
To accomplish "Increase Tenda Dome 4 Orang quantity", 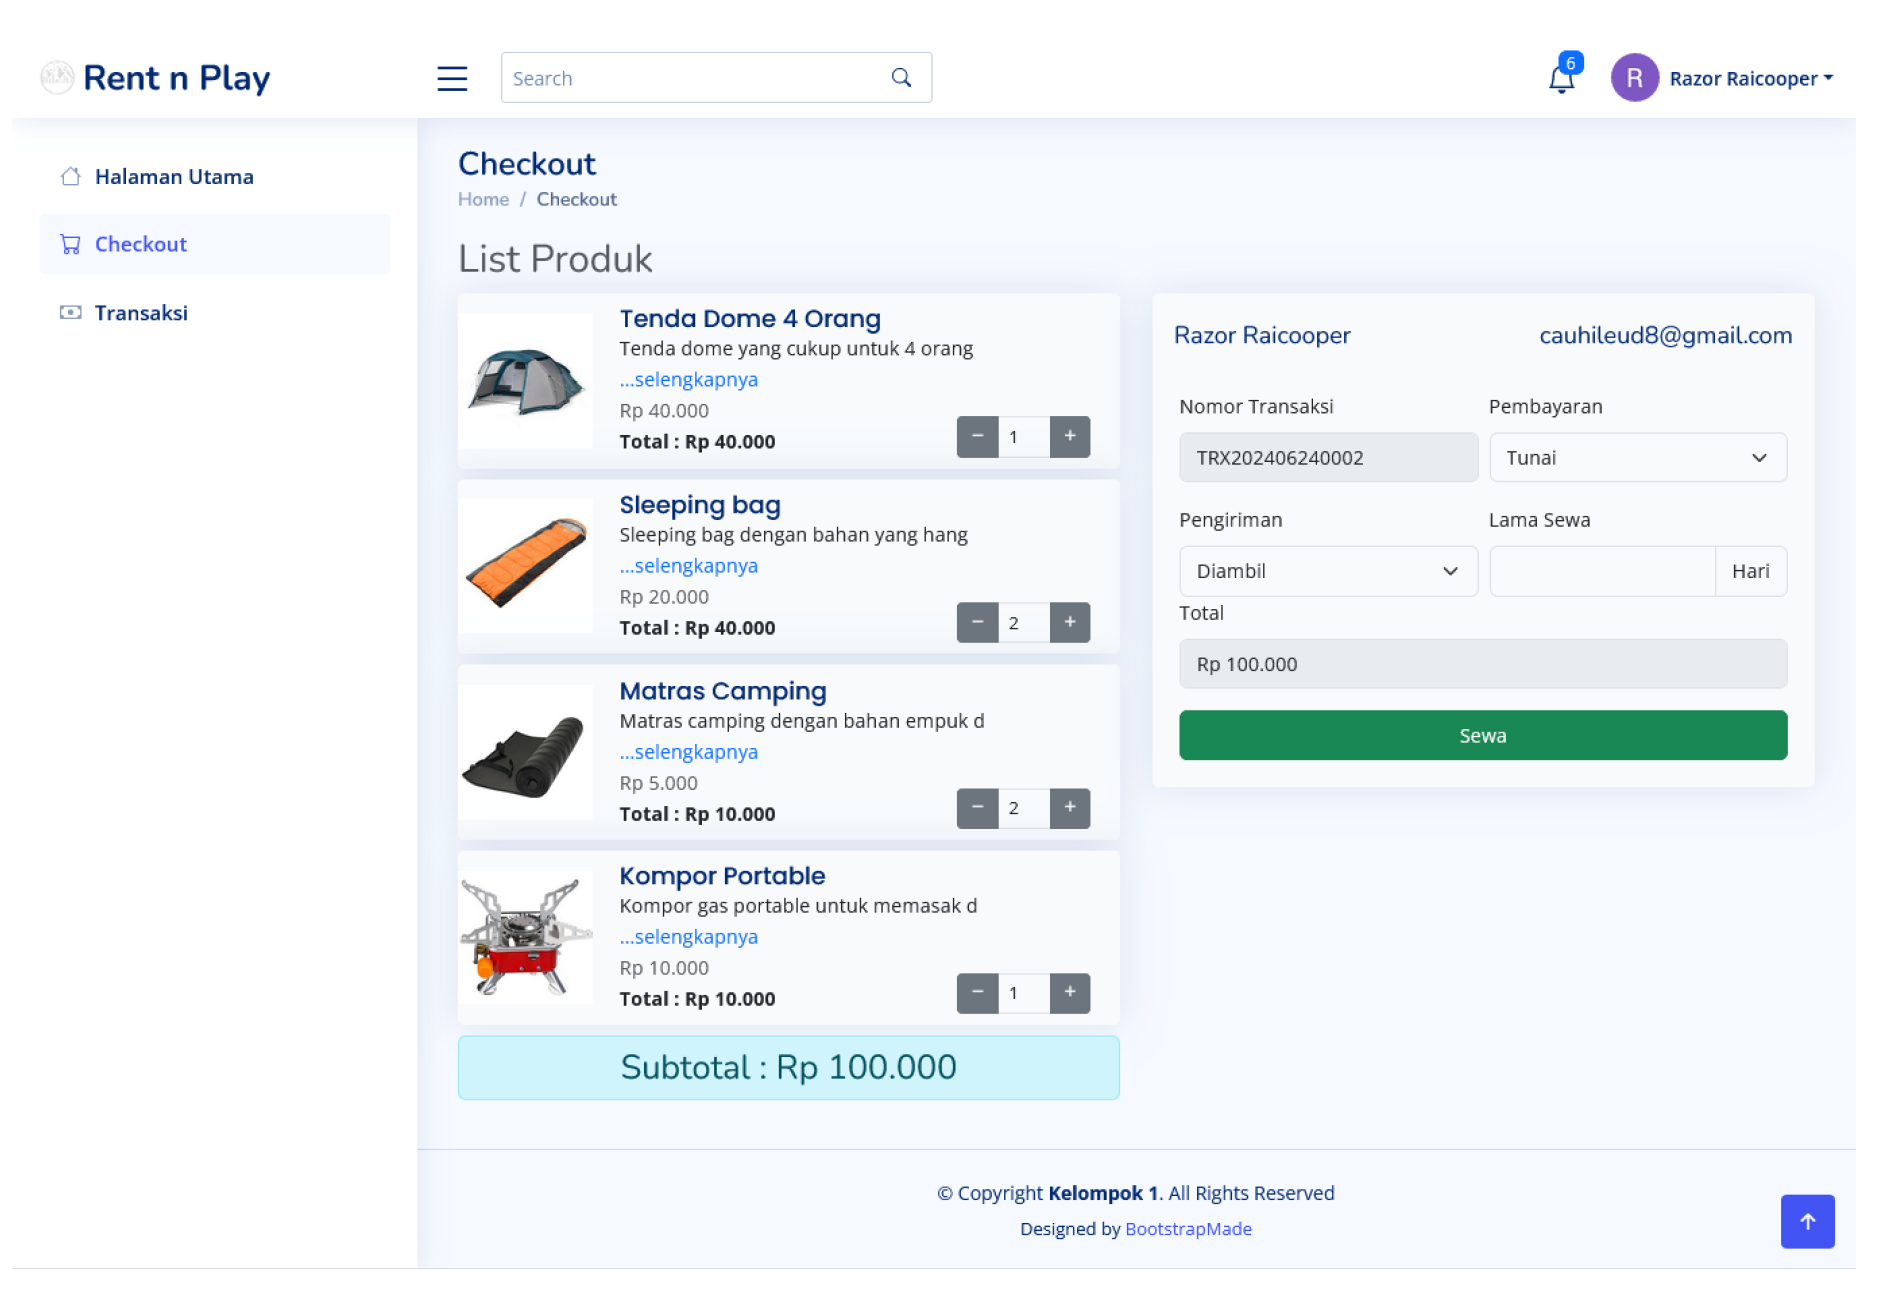I will 1069,436.
